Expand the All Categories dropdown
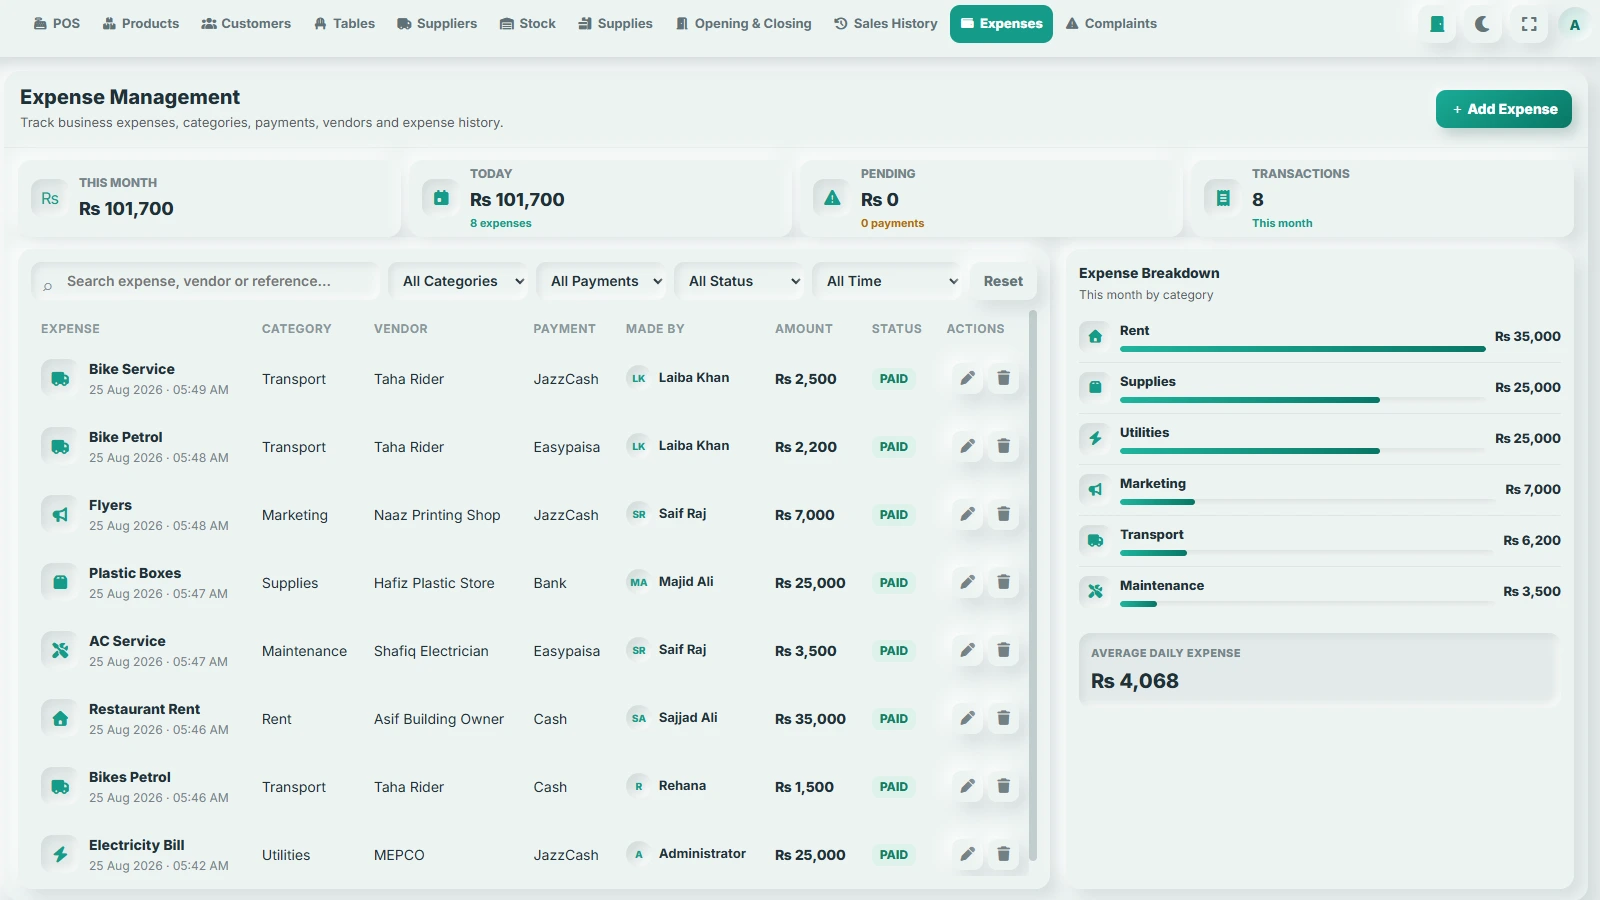This screenshot has height=900, width=1600. [x=461, y=281]
